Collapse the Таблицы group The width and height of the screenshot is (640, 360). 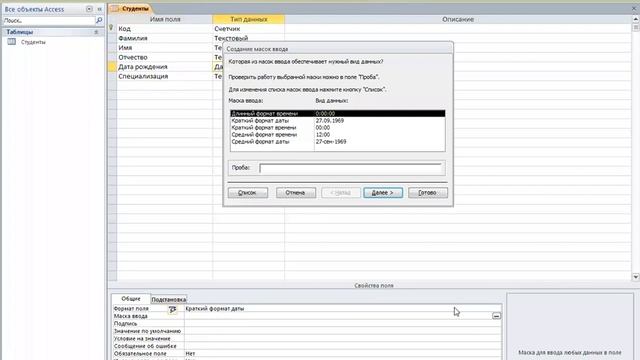coord(96,32)
